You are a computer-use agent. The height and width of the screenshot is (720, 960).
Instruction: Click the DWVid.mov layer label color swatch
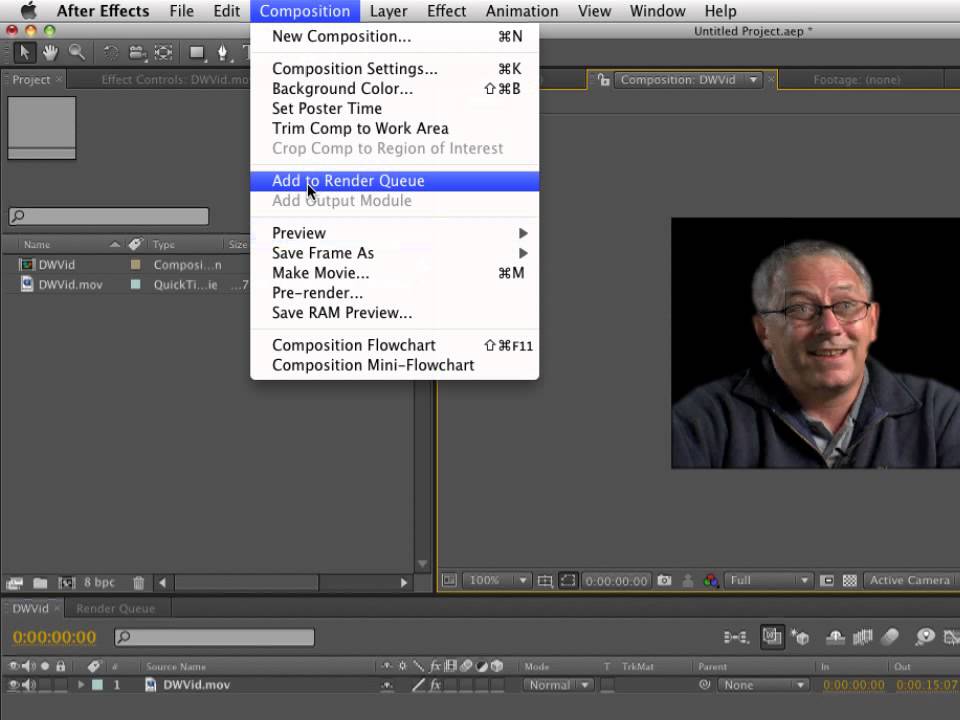click(97, 685)
